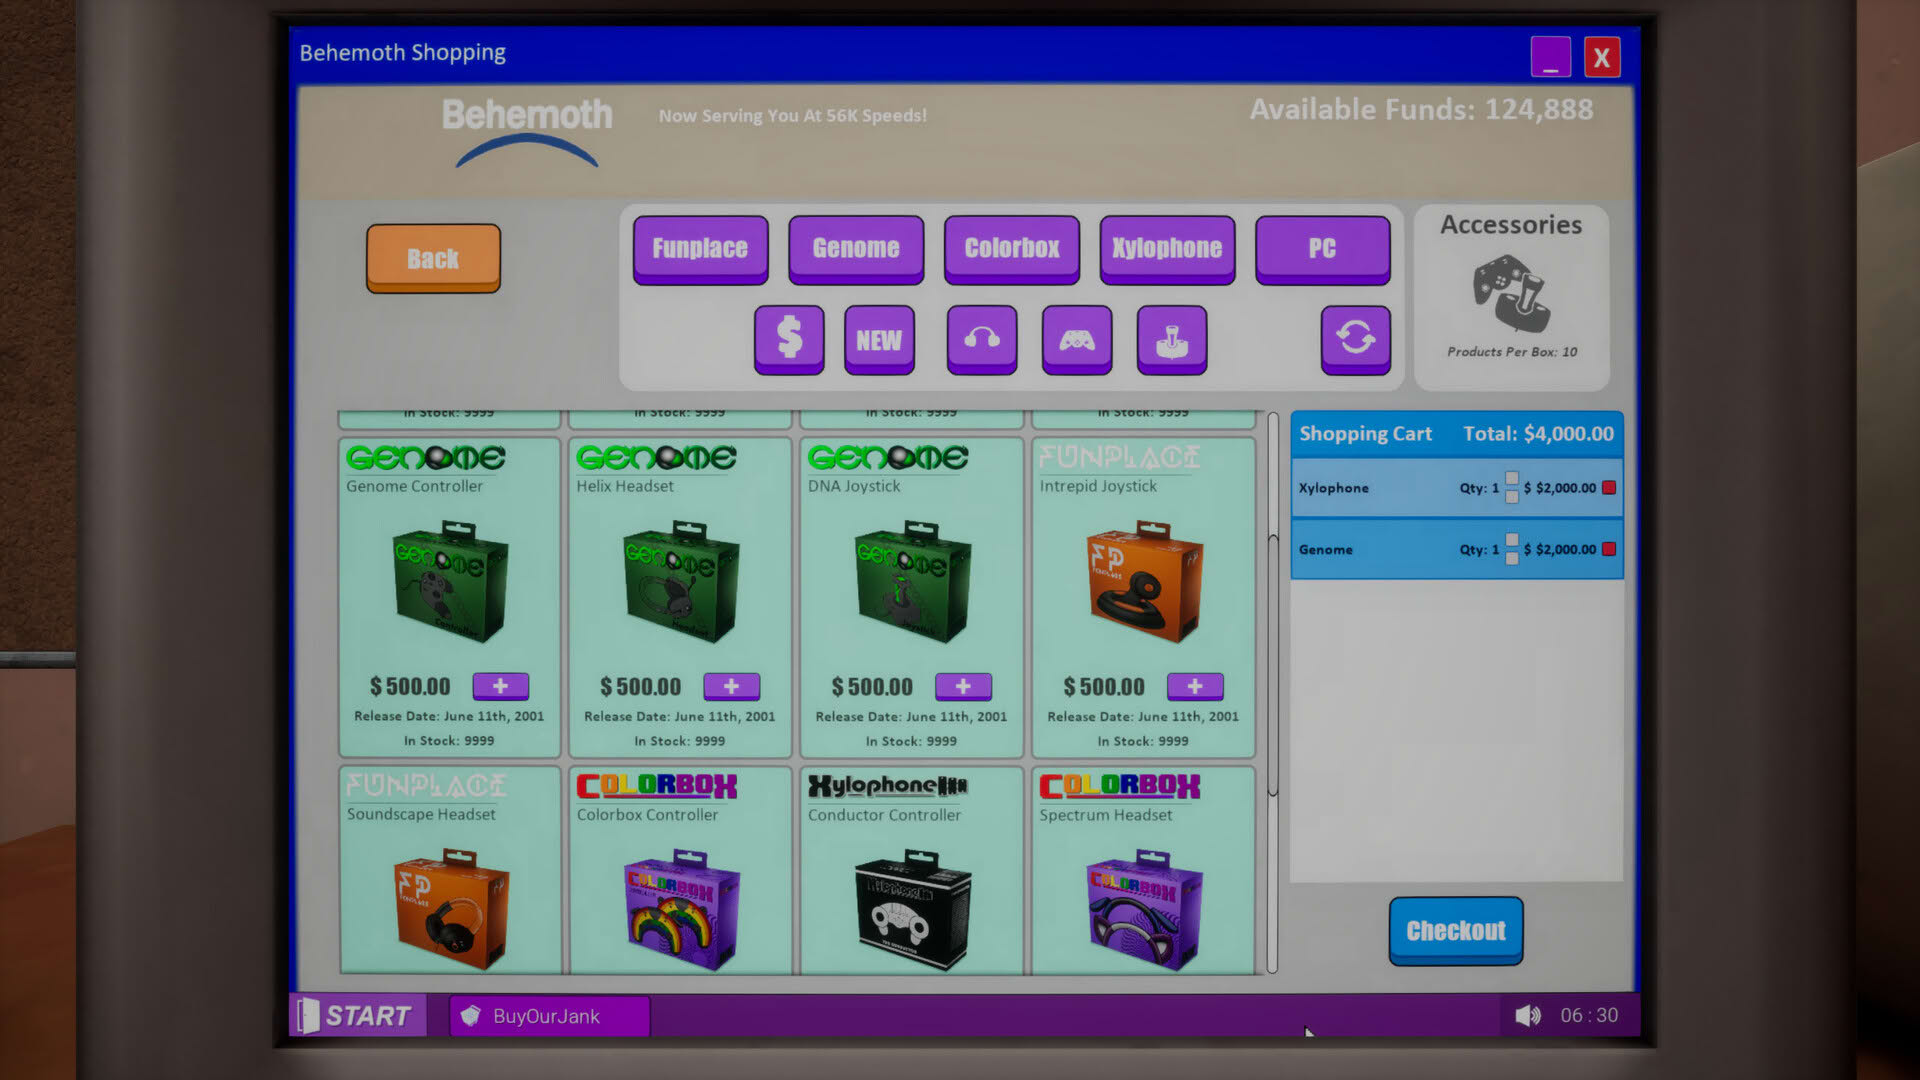Open the Genome category tab
The width and height of the screenshot is (1920, 1080).
pyautogui.click(x=856, y=248)
